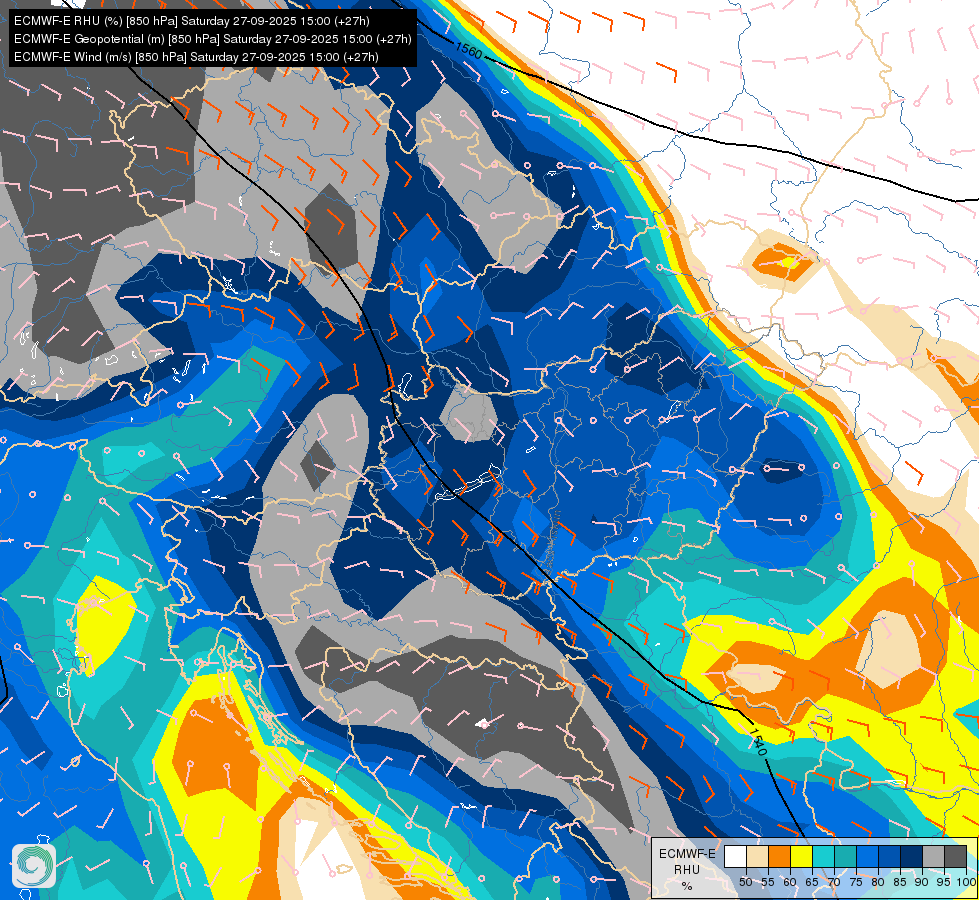The width and height of the screenshot is (979, 900).
Task: Click the cyan 65–70% legend swatch
Action: coord(824,856)
